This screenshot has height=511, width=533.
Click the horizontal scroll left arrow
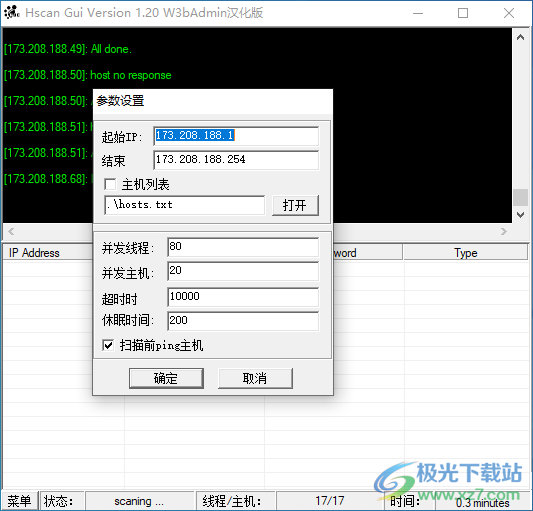11,232
